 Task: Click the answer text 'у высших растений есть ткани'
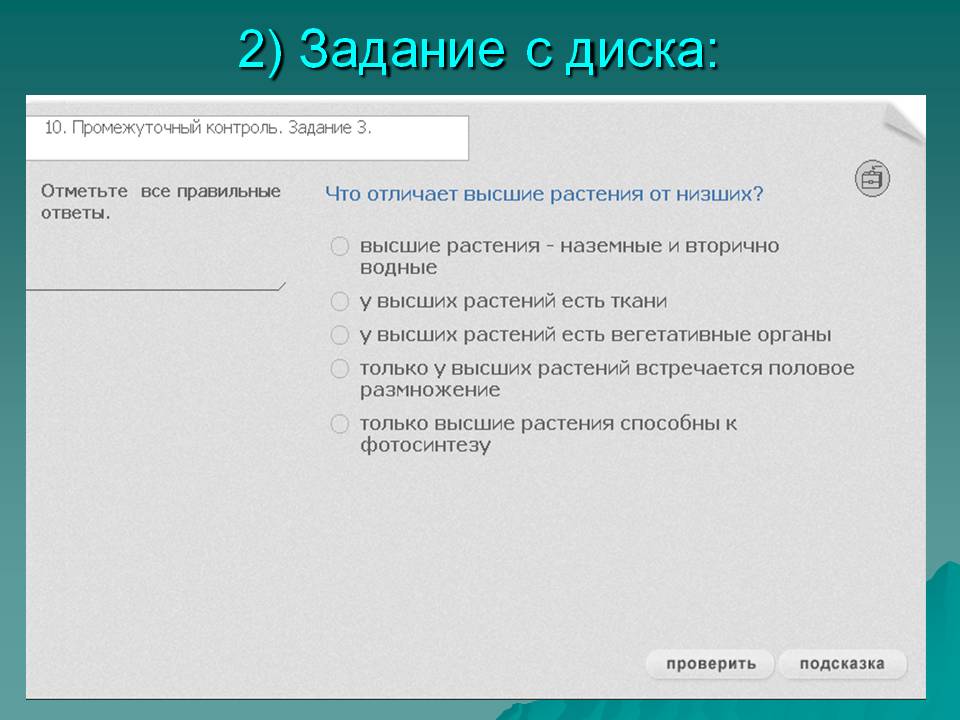pos(513,301)
